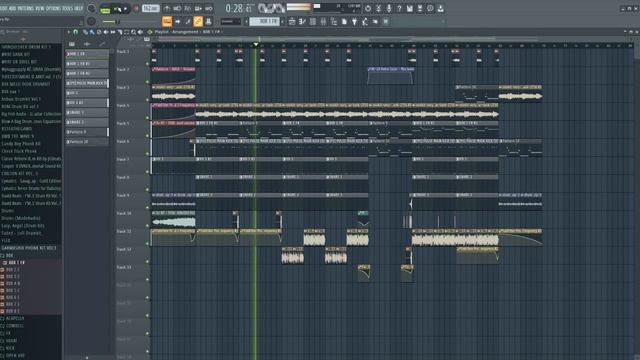This screenshot has width=640, height=360.
Task: Toggle the orange multilink controllers icon
Action: 198,21
